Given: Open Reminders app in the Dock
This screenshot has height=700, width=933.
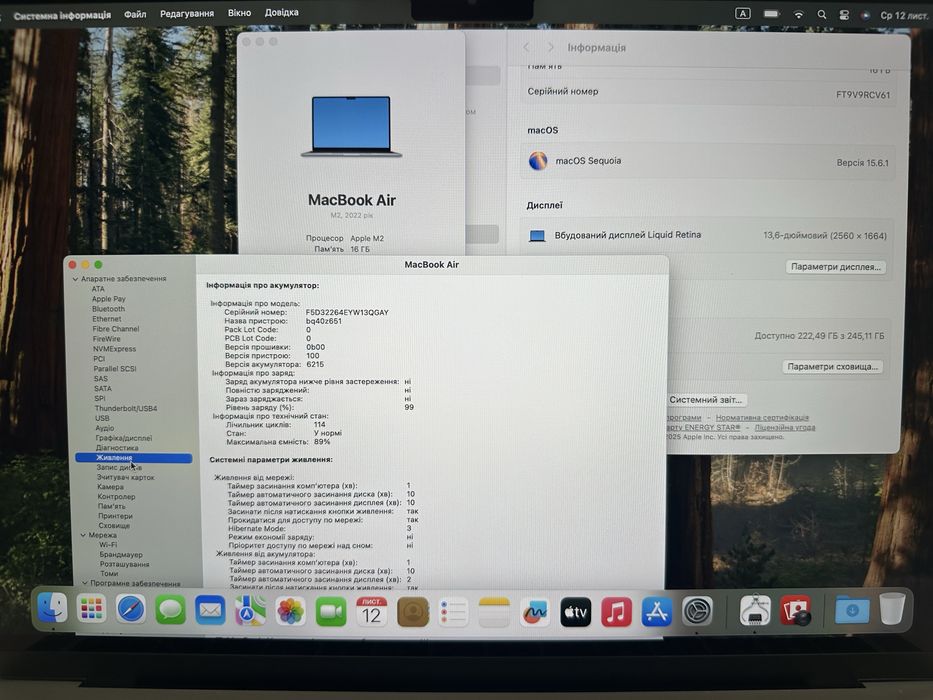Looking at the screenshot, I should (x=453, y=612).
